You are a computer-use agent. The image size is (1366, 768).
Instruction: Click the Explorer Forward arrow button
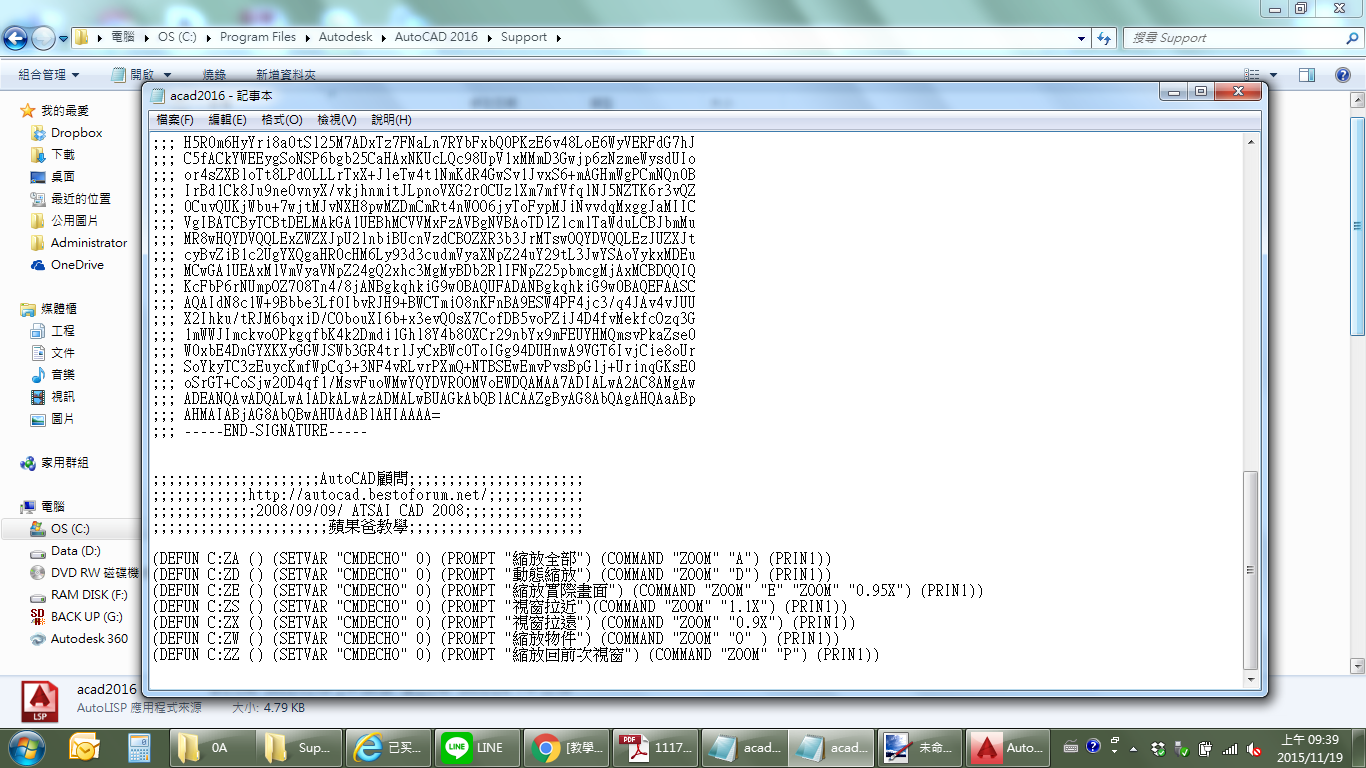tap(43, 38)
